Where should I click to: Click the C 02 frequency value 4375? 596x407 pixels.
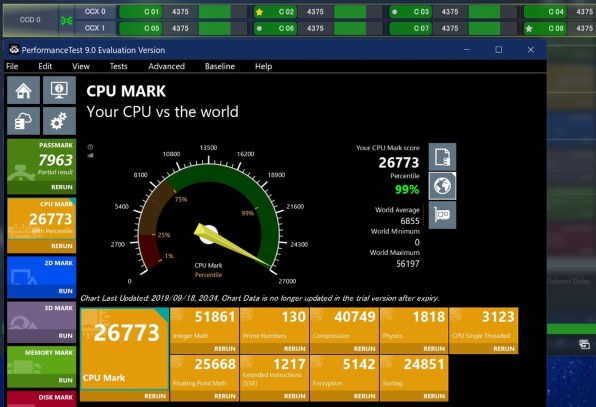tap(315, 12)
